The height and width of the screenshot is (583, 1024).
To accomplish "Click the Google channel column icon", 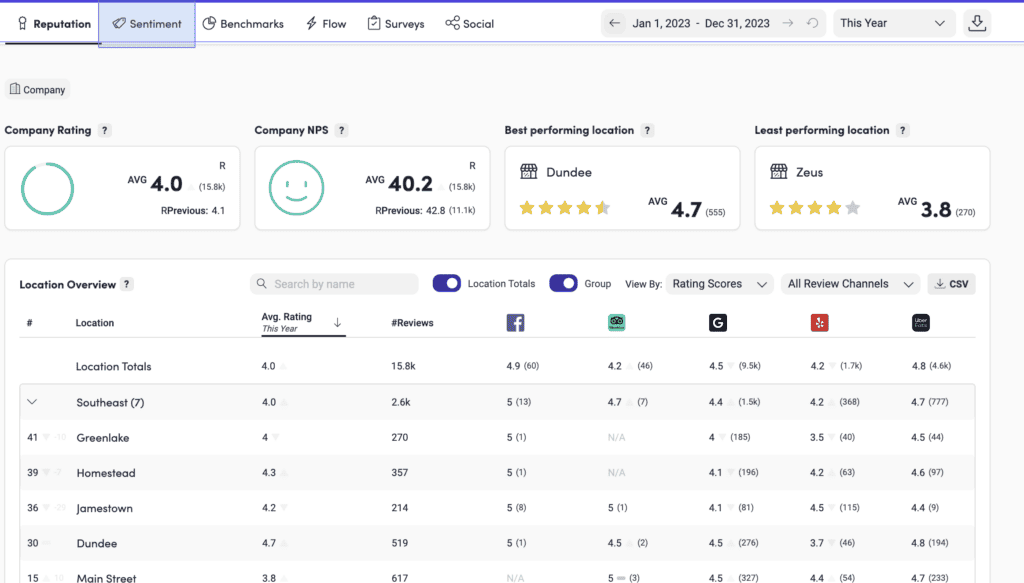I will click(x=718, y=323).
